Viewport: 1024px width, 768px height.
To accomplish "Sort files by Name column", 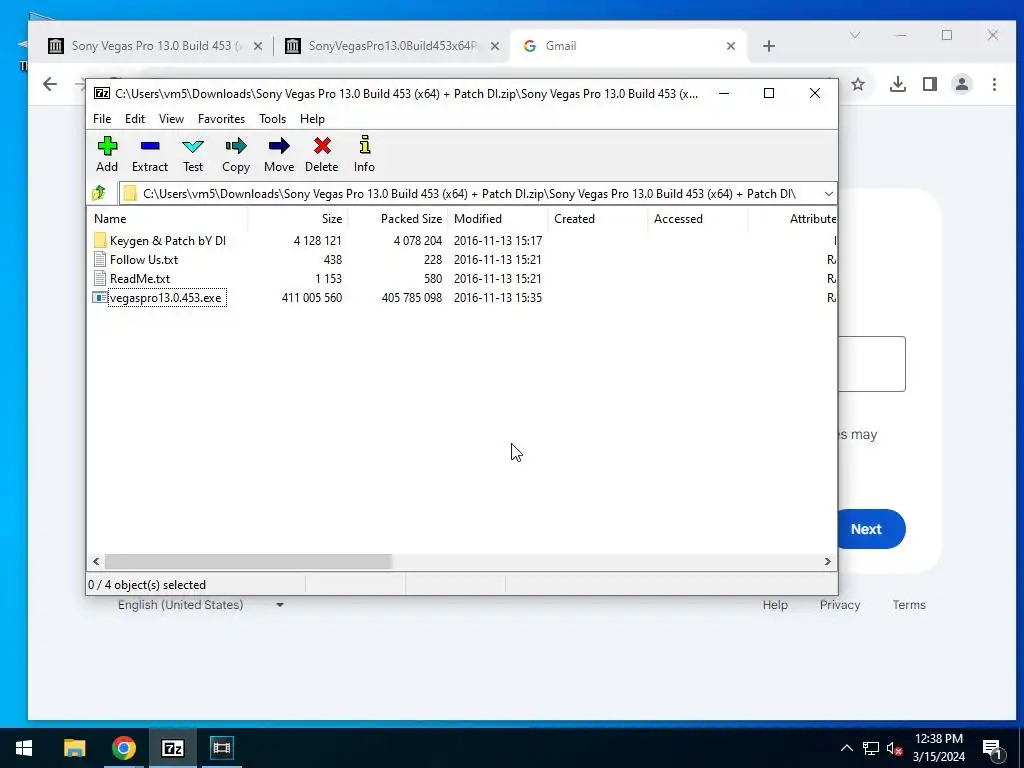I will (x=167, y=219).
